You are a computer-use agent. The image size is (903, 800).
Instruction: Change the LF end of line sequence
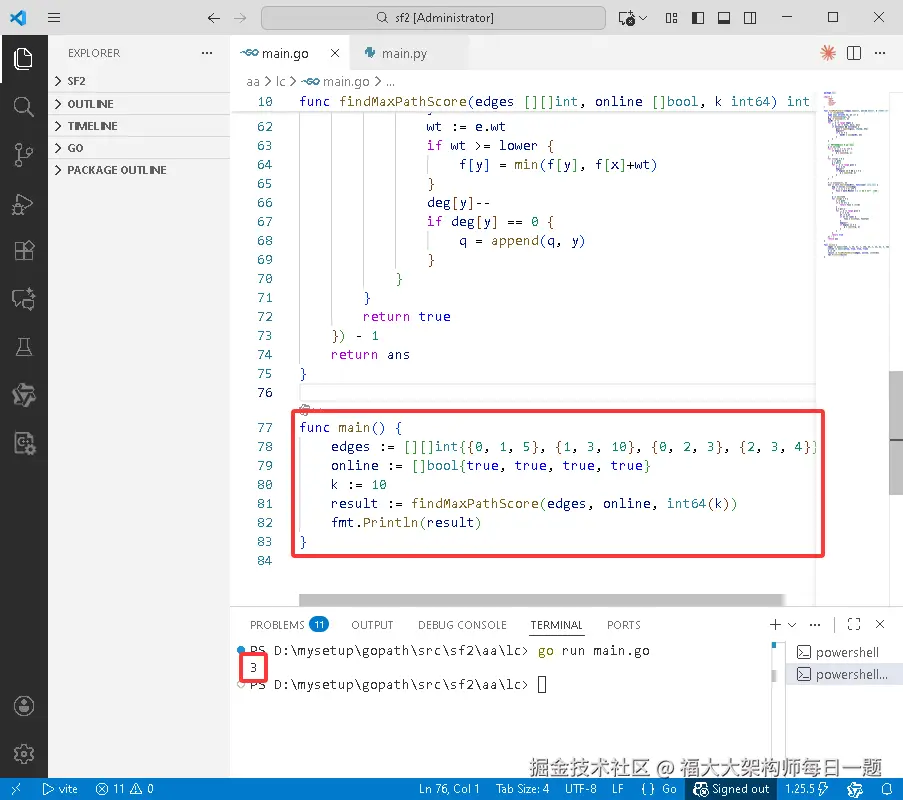pyautogui.click(x=617, y=788)
